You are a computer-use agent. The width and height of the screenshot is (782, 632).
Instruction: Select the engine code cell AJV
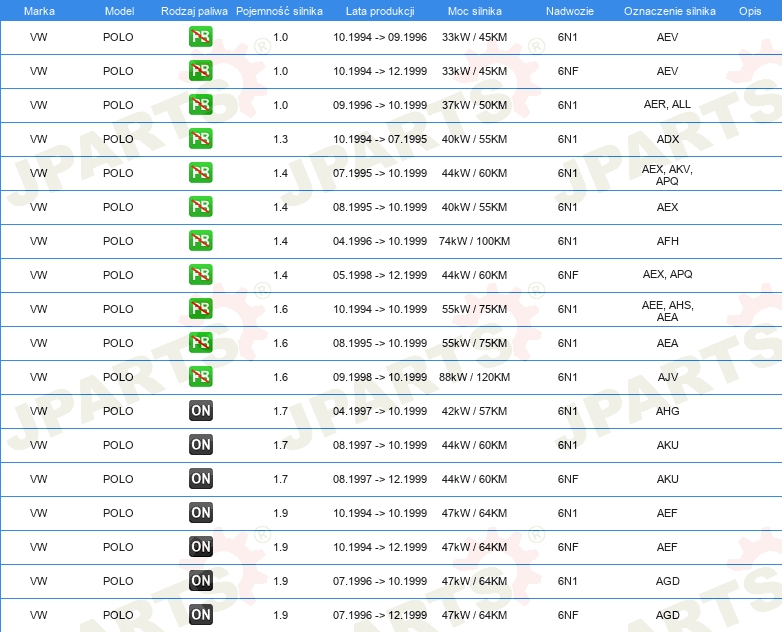[x=667, y=377]
